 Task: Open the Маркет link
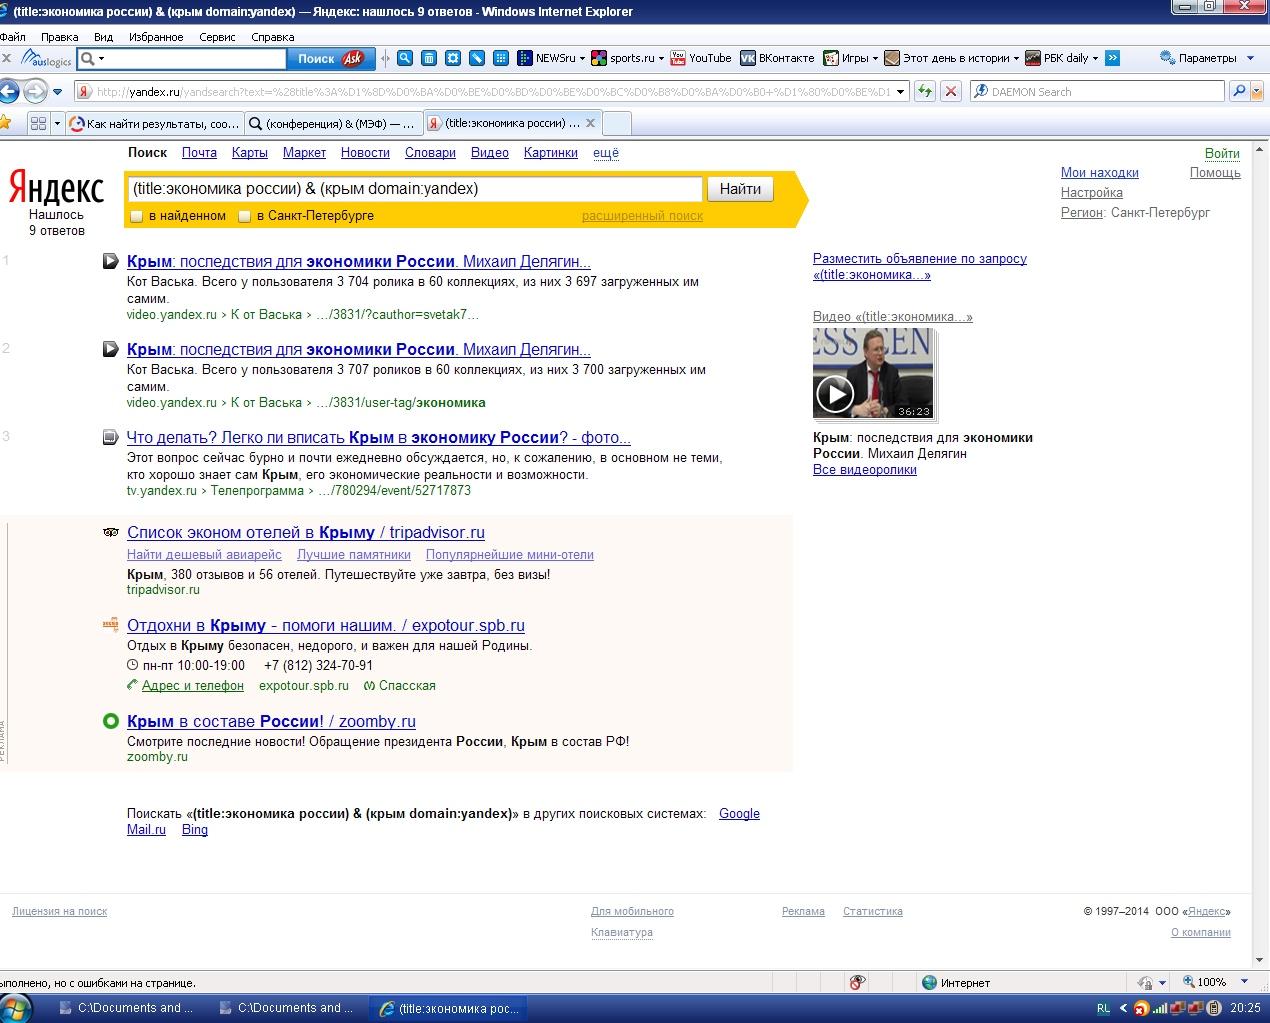tap(304, 153)
